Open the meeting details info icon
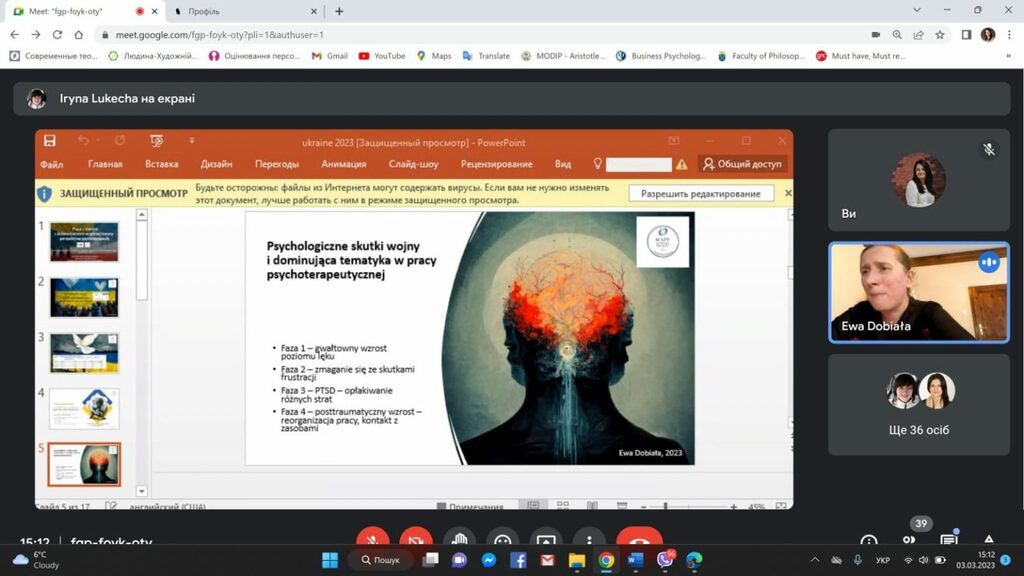This screenshot has width=1024, height=576. (x=869, y=541)
